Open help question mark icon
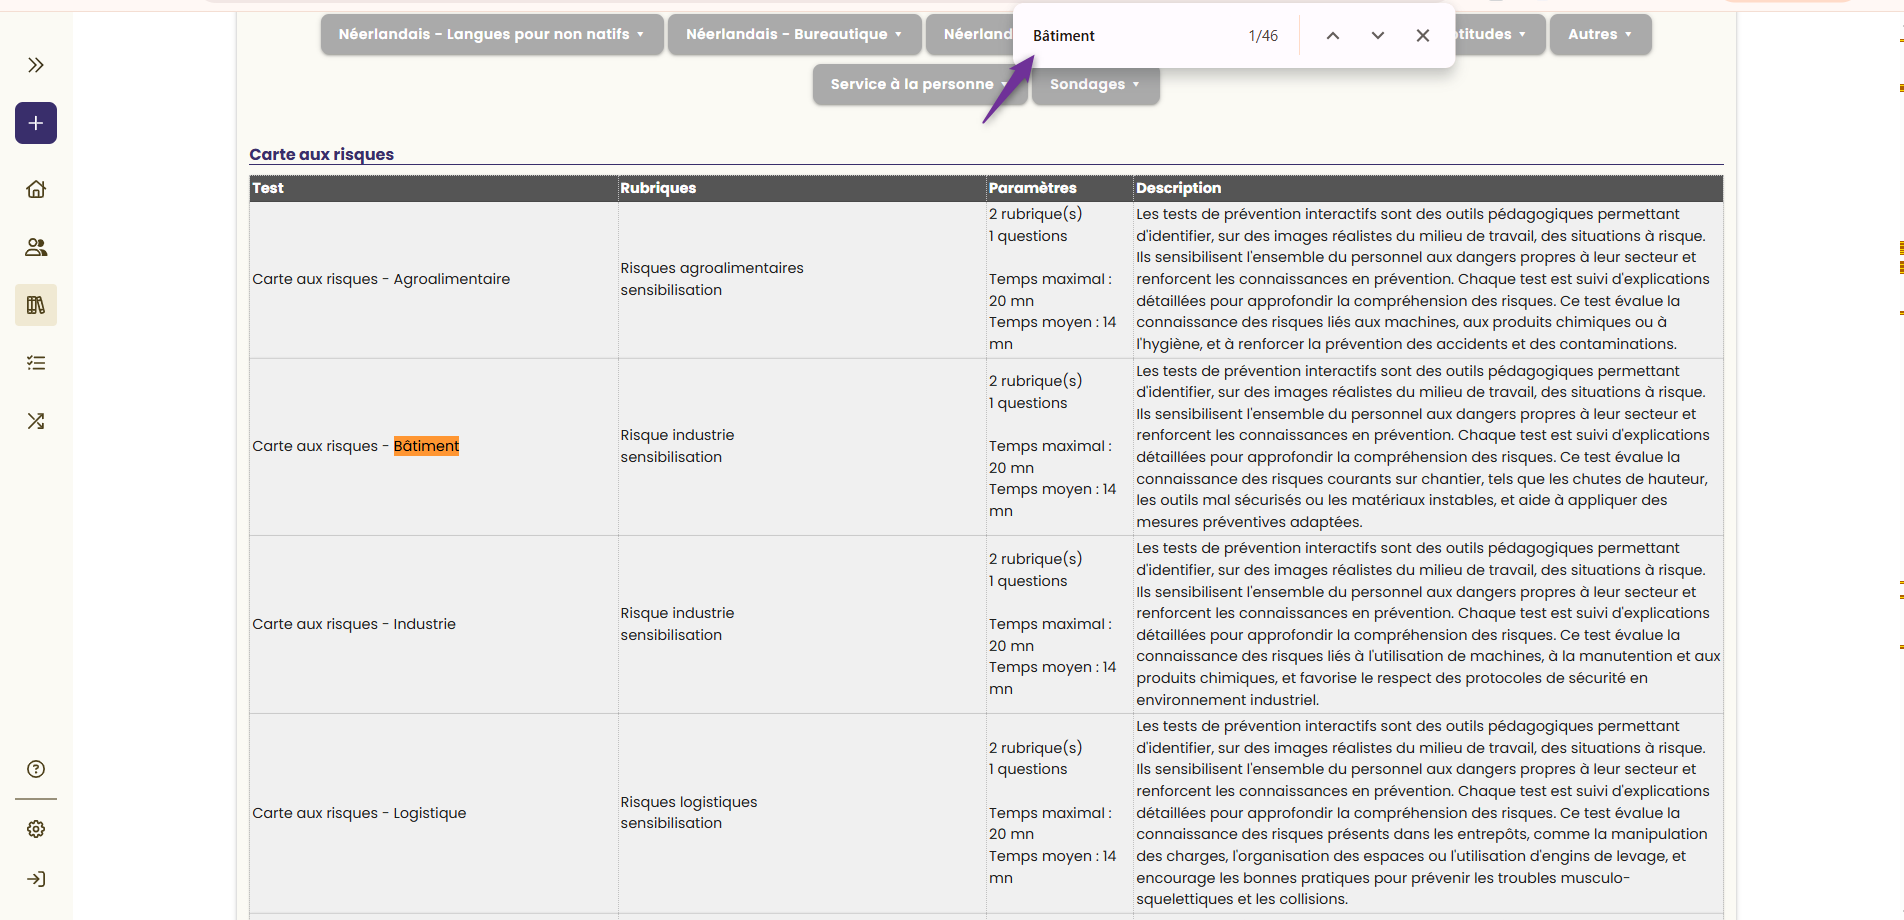Screen dimensions: 1904x920 tap(36, 769)
